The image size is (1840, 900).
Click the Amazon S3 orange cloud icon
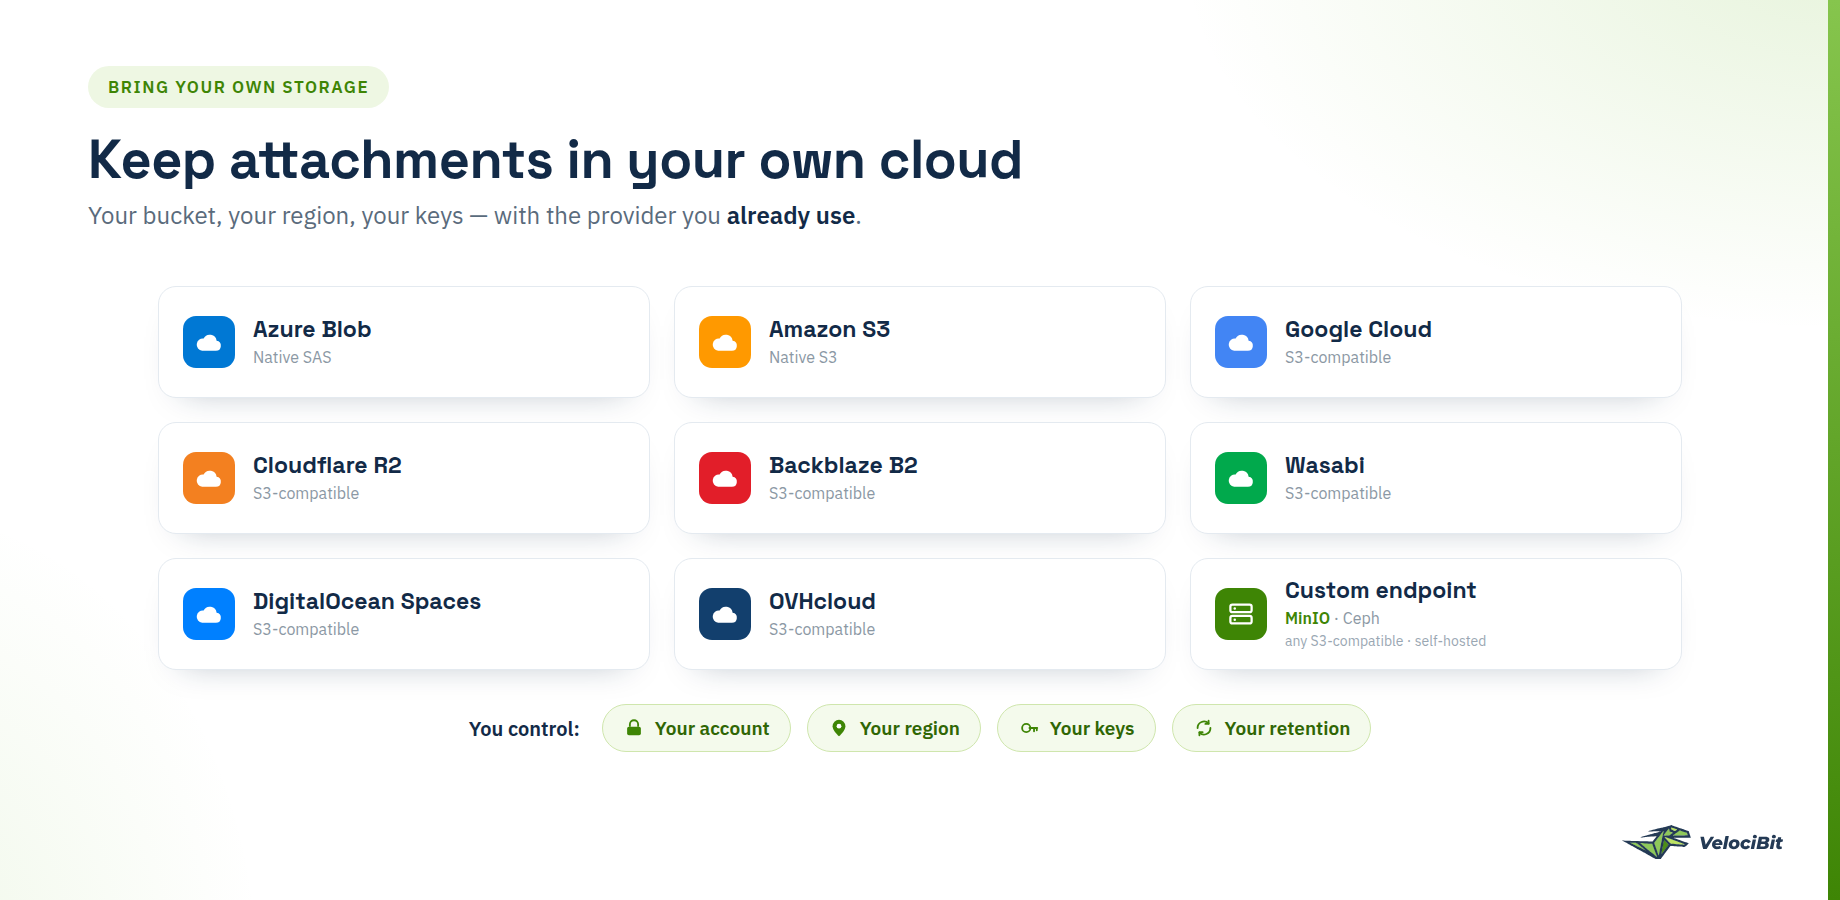coord(725,342)
